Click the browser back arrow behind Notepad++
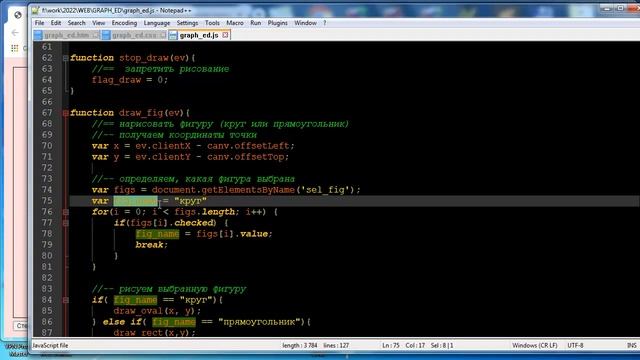Viewport: 640px width, 360px height. (15, 33)
